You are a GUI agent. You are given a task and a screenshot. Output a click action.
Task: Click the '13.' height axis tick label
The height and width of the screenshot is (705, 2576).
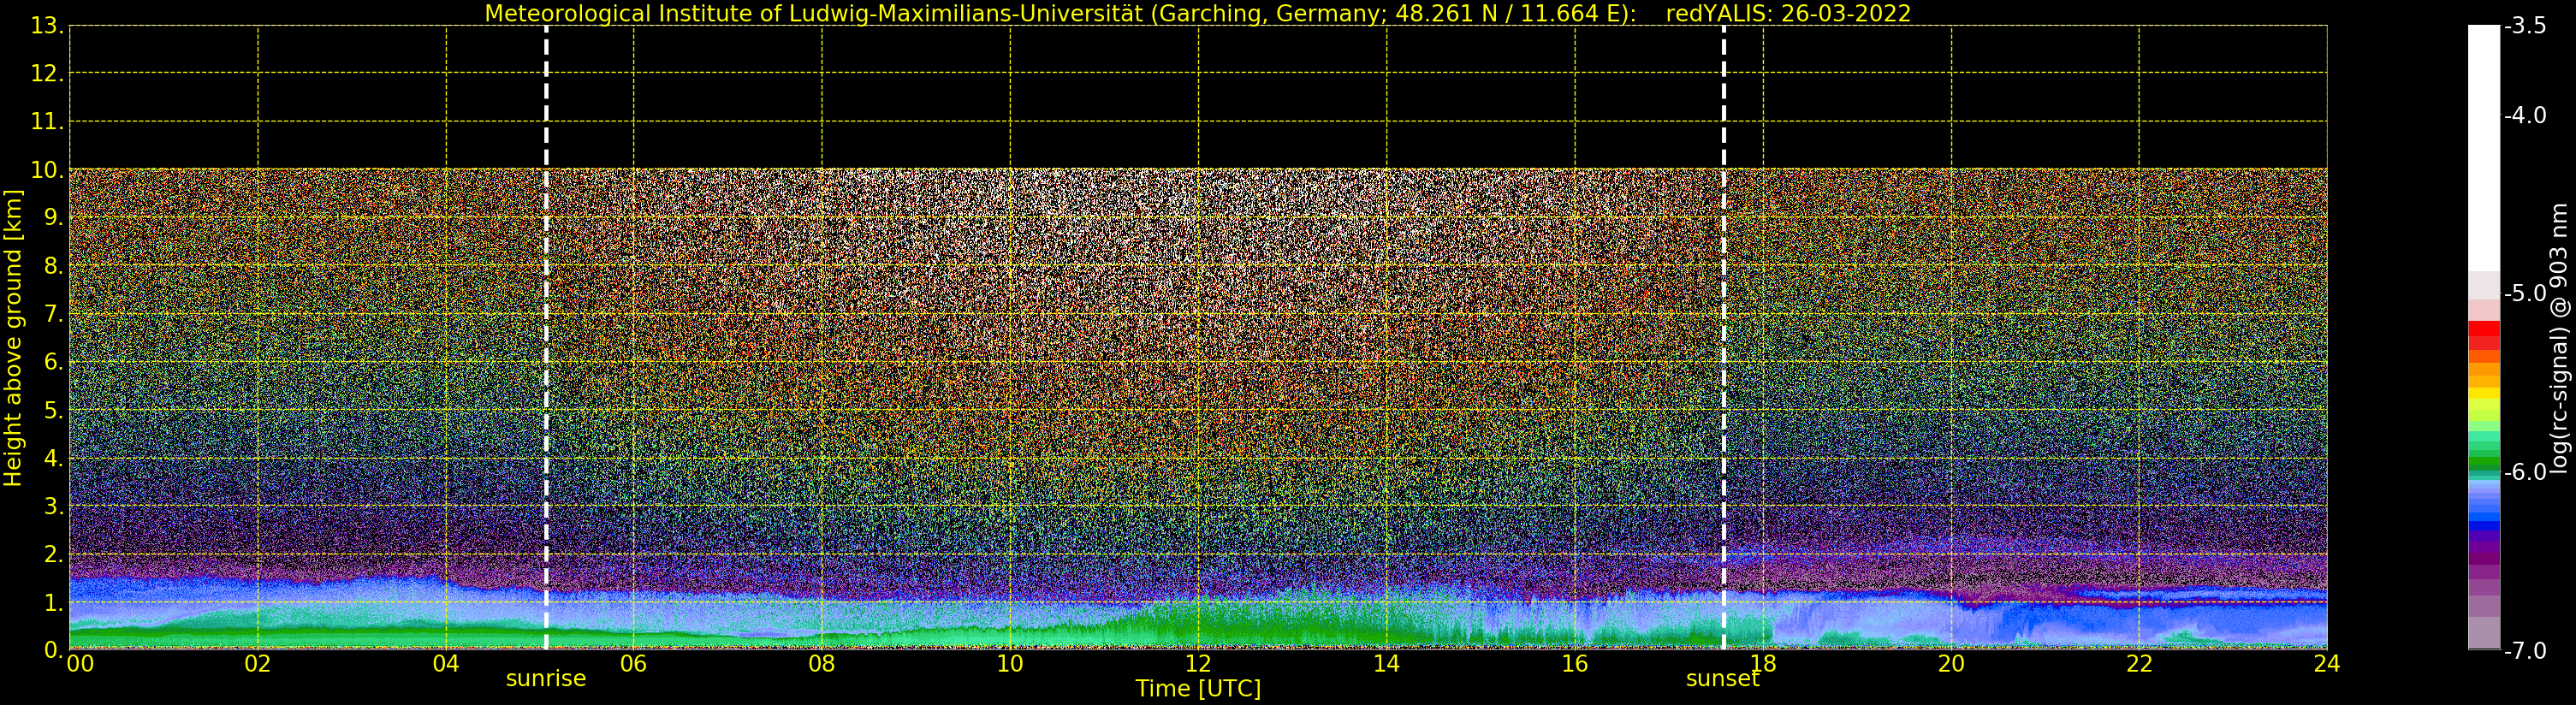47,26
